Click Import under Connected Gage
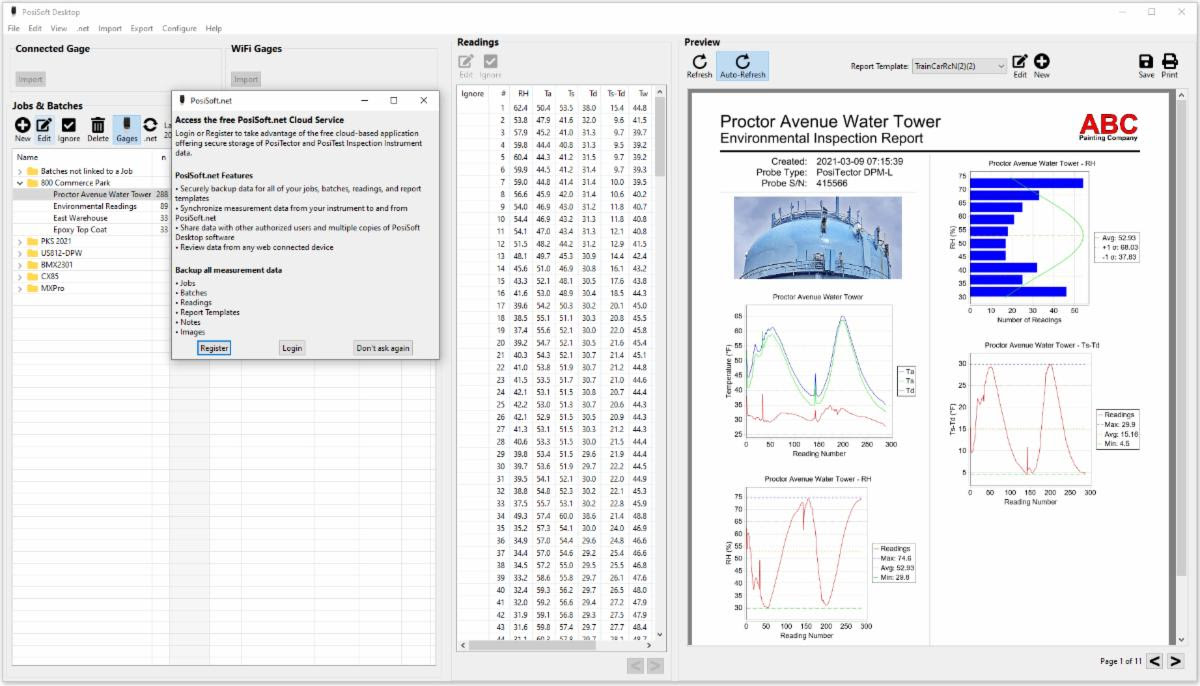1200x686 pixels. (31, 79)
